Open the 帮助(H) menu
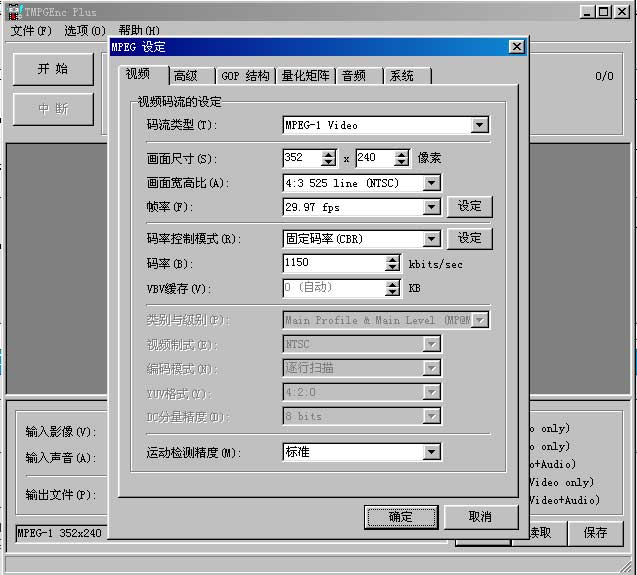The width and height of the screenshot is (637, 575). point(139,30)
